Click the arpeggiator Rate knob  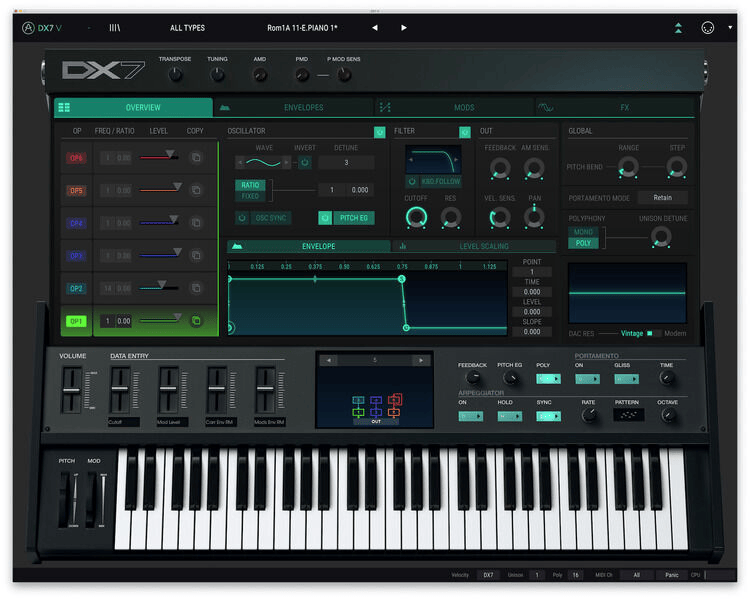click(589, 415)
